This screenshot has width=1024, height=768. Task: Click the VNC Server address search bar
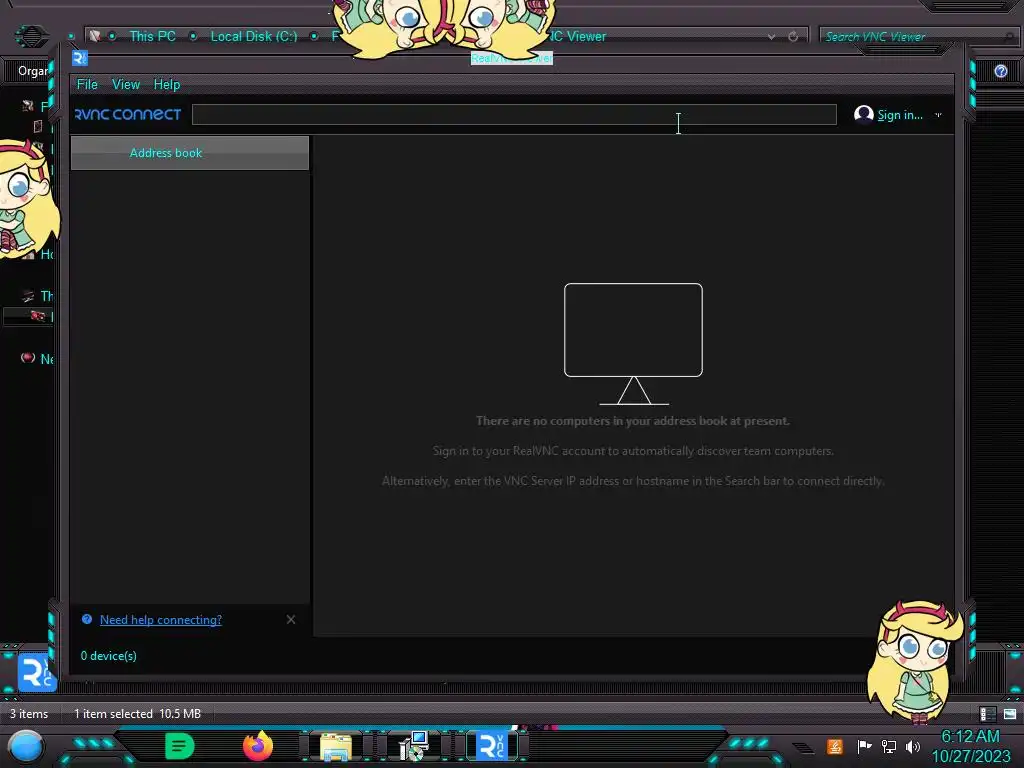[514, 114]
